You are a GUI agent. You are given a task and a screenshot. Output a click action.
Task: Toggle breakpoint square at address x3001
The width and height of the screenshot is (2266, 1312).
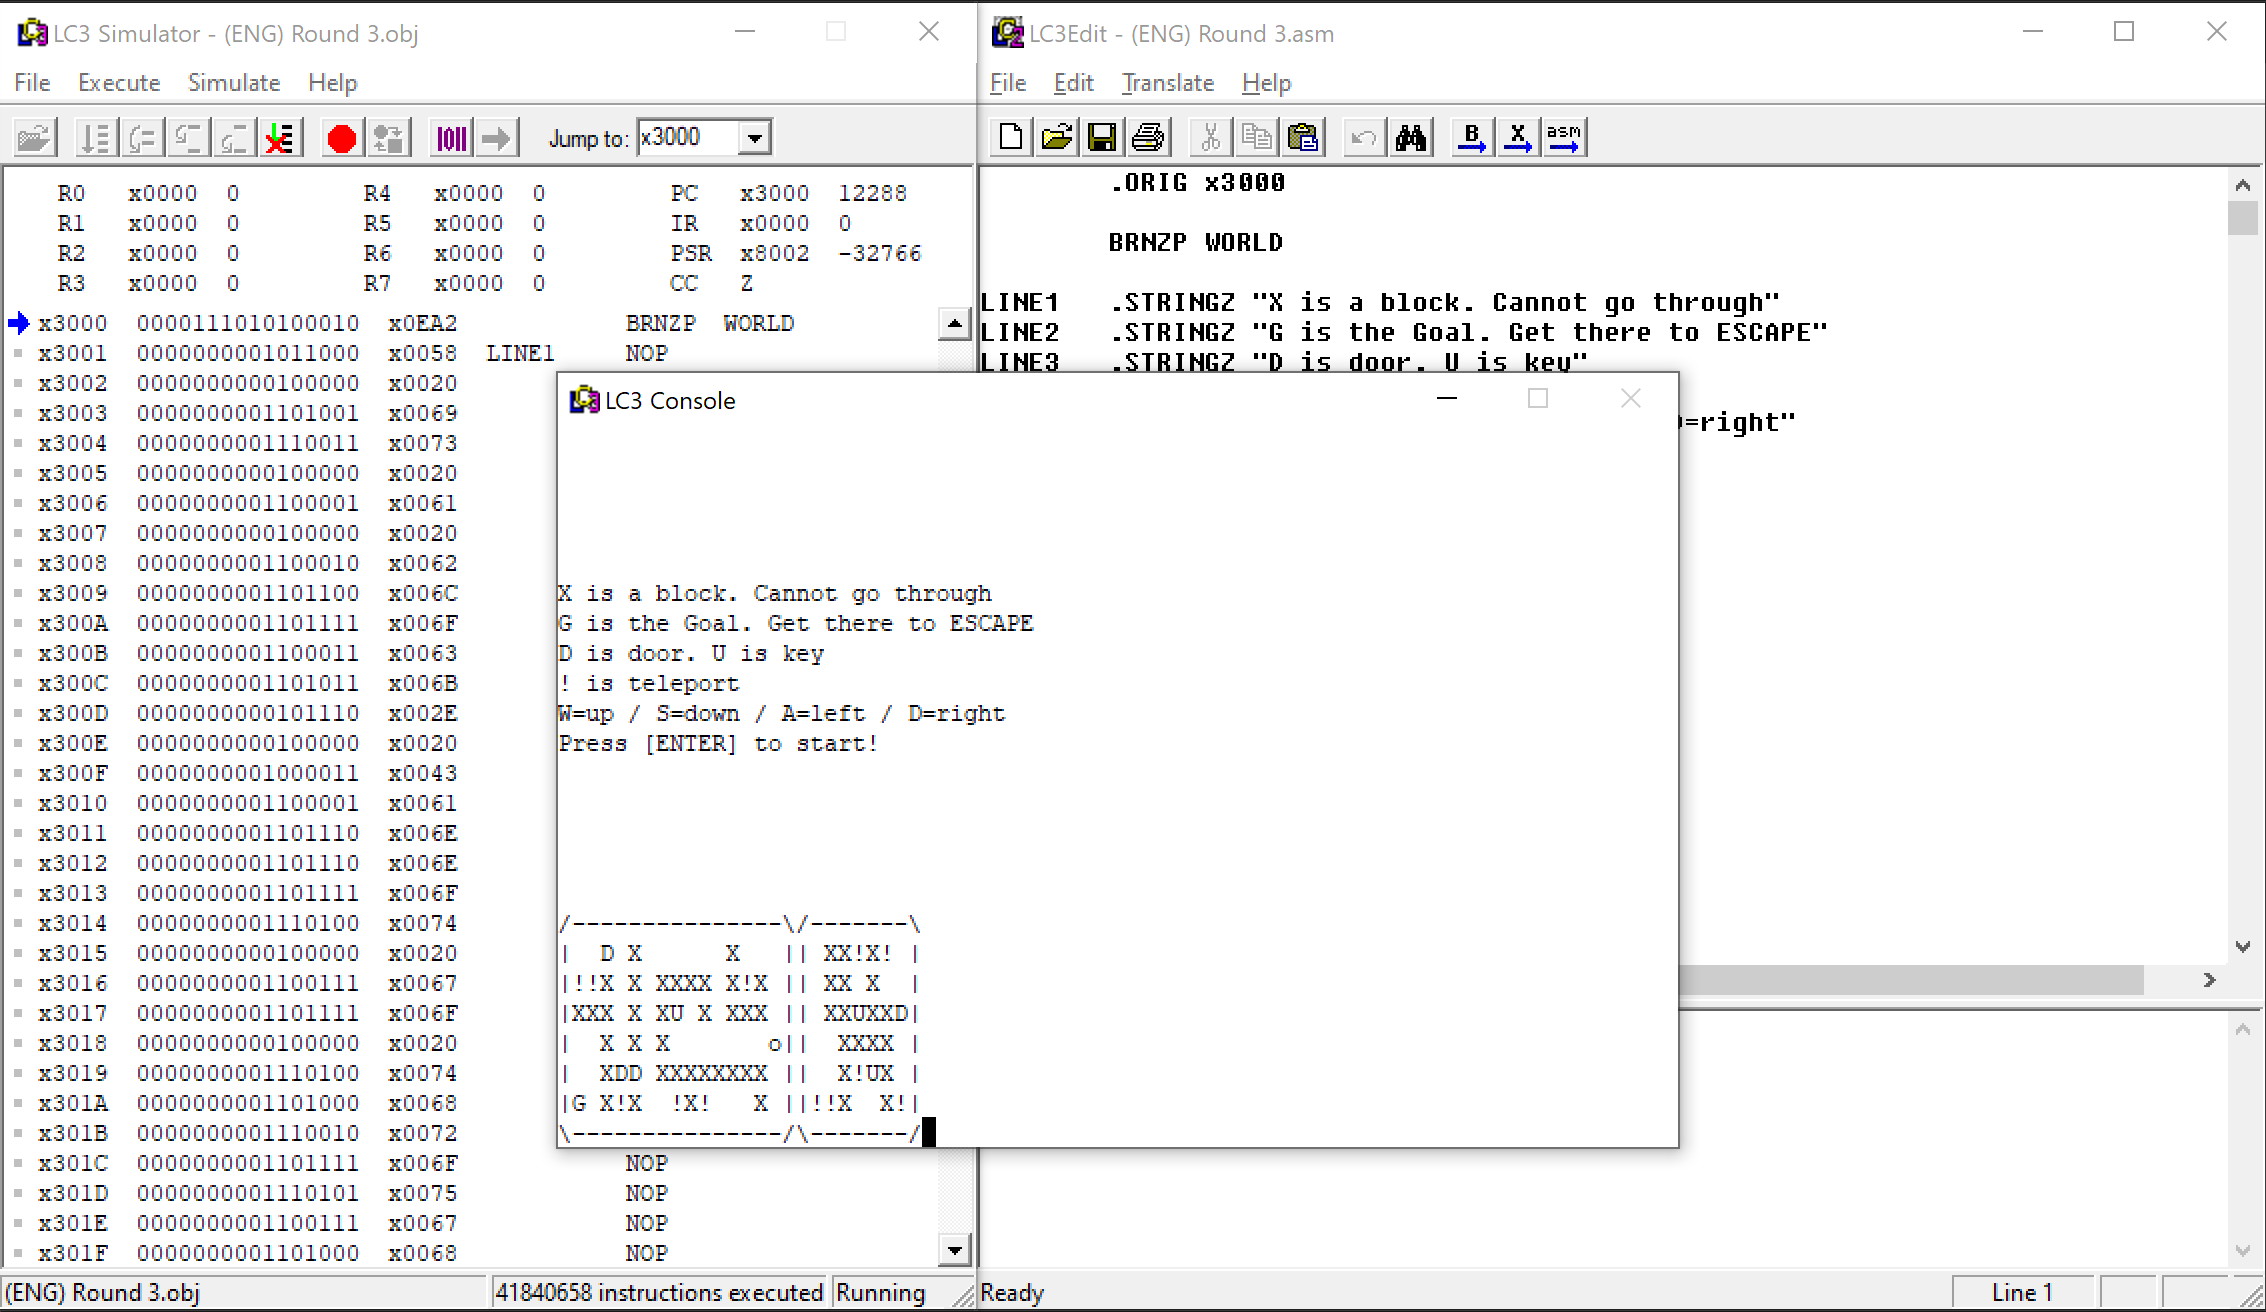pos(18,353)
